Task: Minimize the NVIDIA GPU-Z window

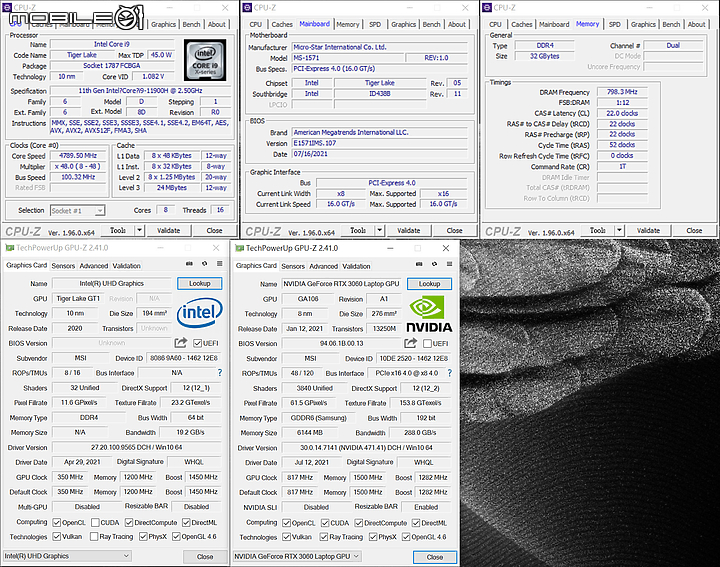Action: coord(390,248)
